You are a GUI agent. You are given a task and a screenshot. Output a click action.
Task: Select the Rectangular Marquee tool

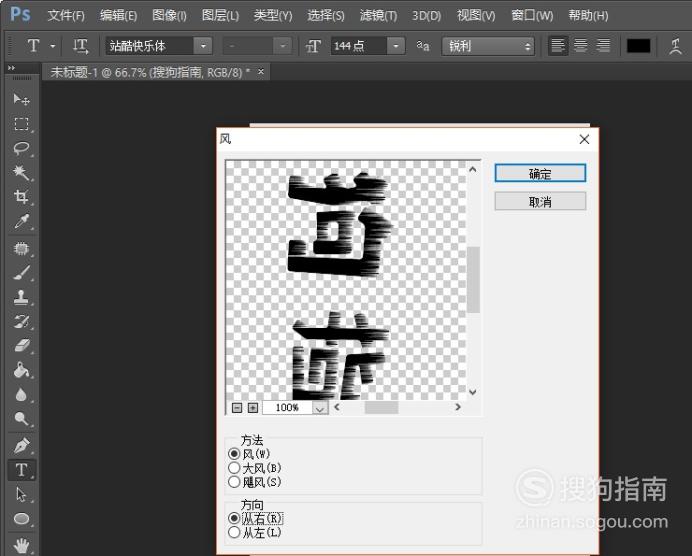[x=21, y=124]
